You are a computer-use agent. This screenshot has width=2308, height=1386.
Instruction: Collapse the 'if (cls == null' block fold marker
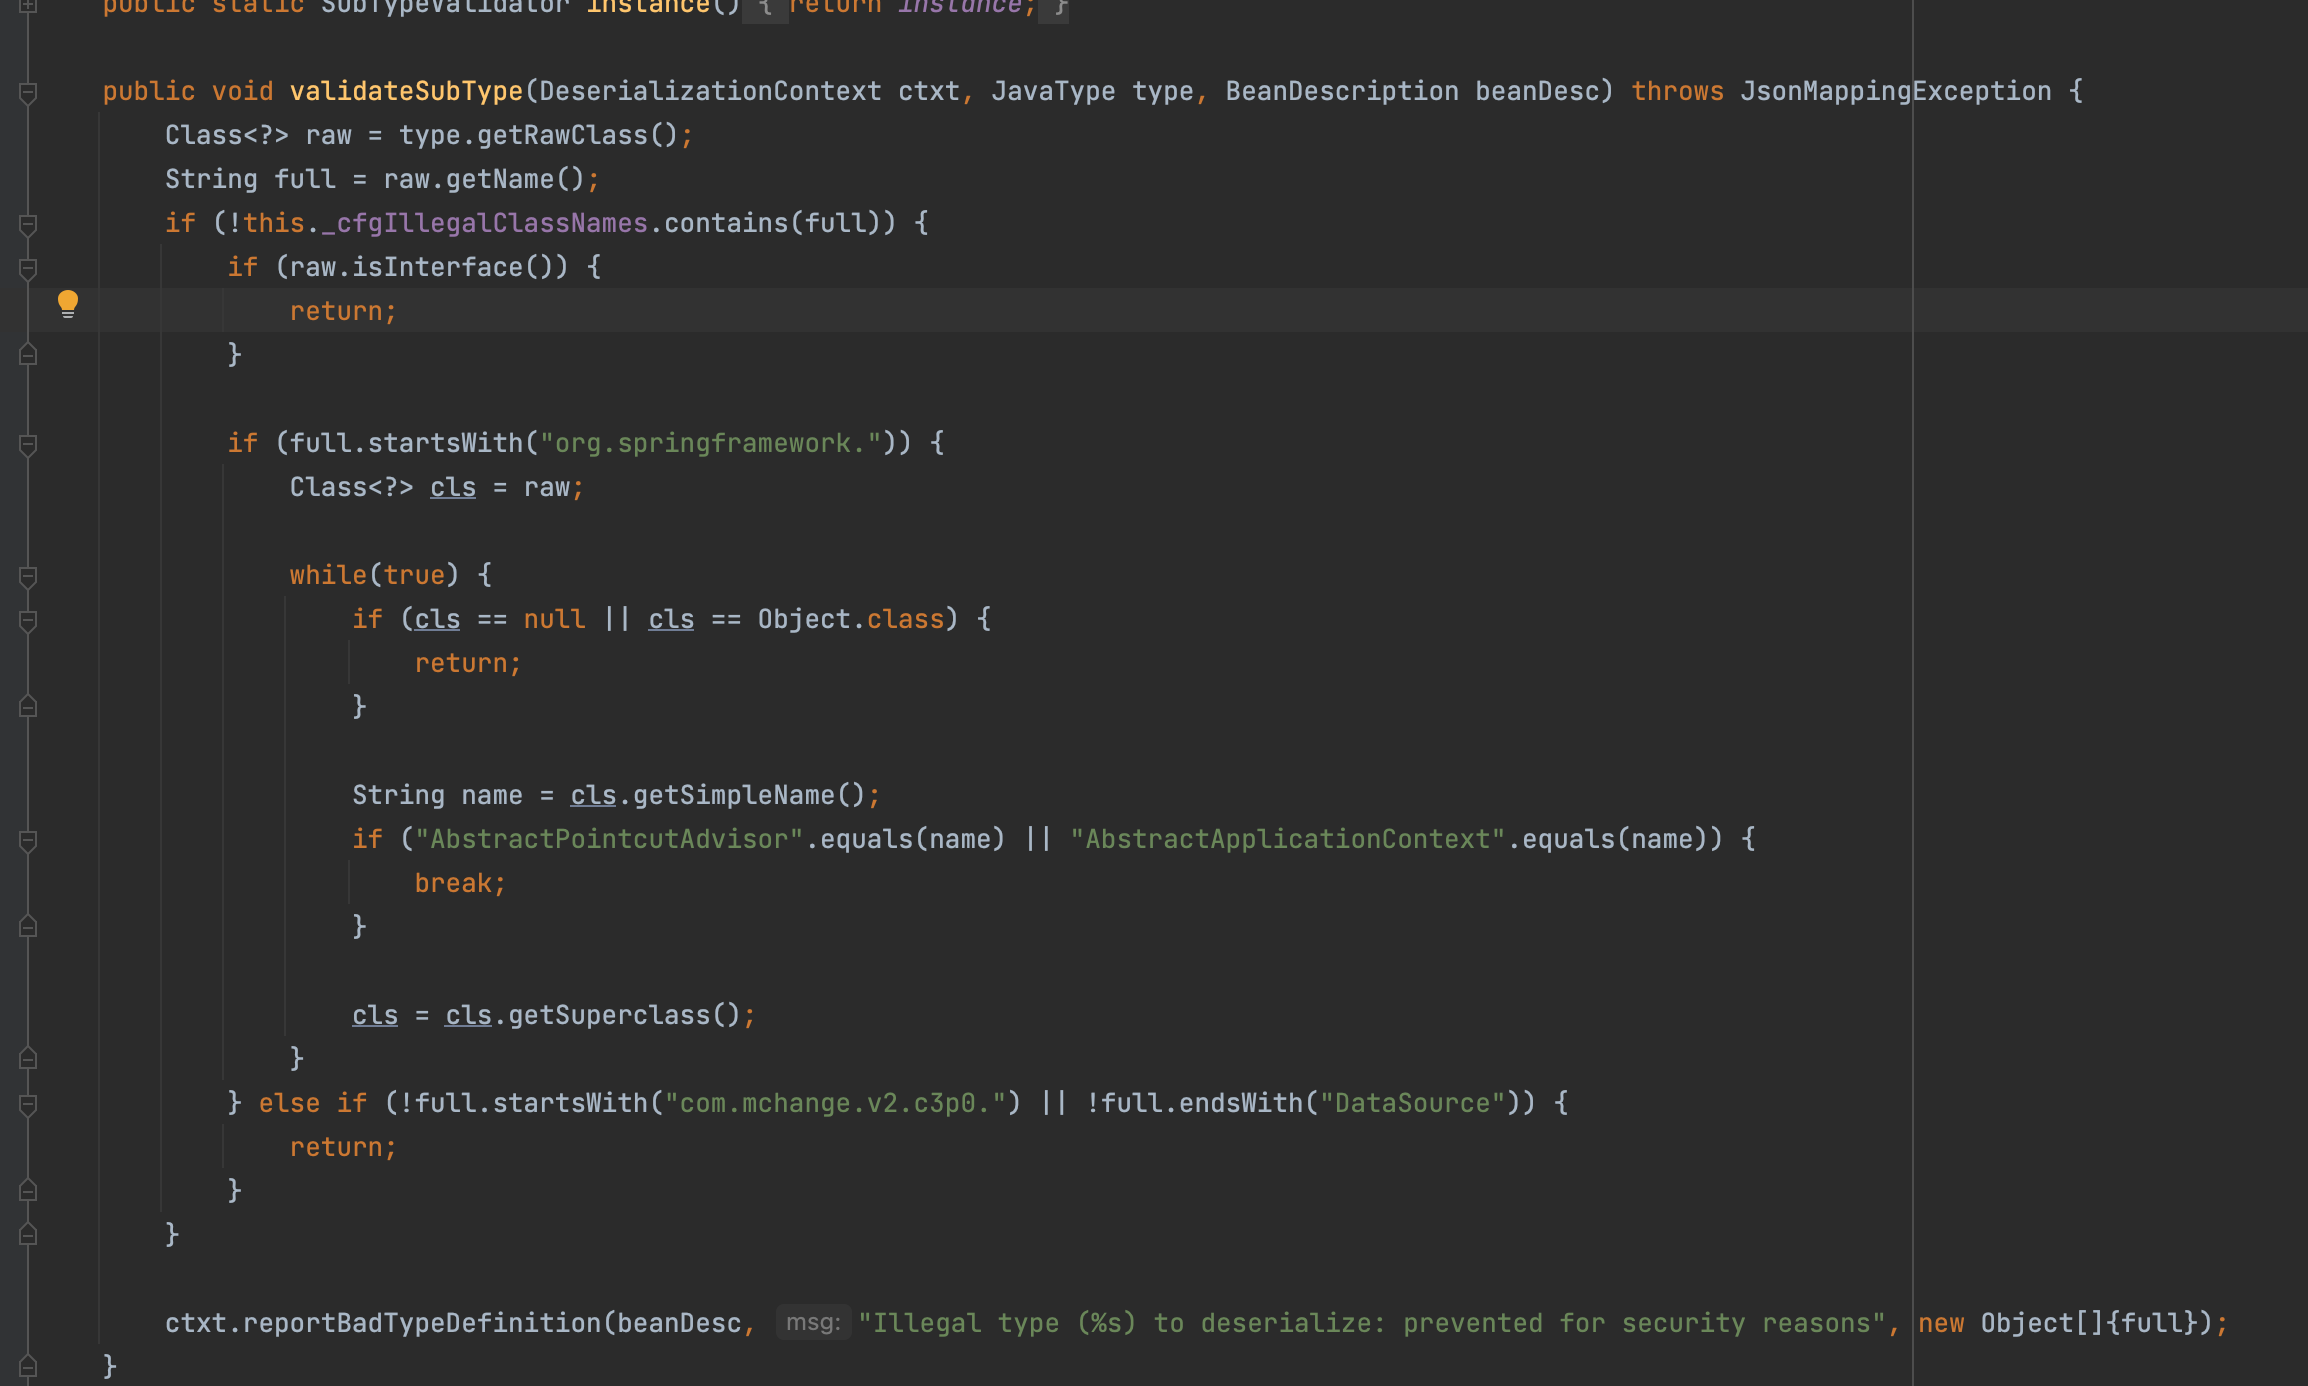coord(28,621)
